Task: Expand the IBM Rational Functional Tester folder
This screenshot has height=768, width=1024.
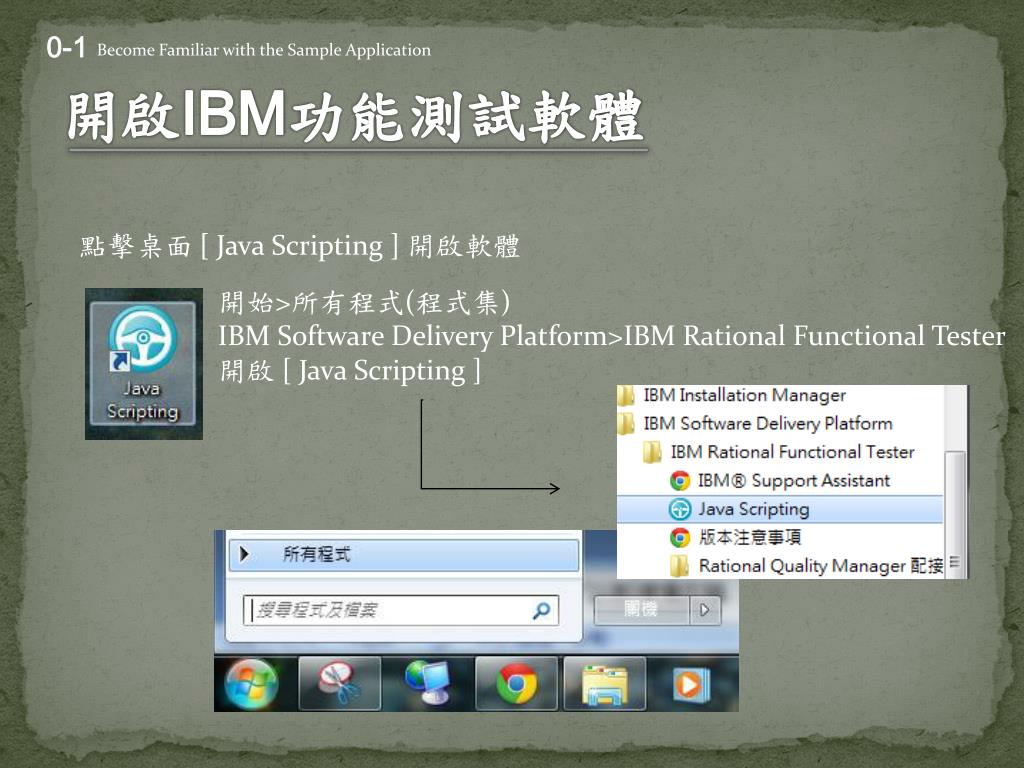Action: (x=780, y=452)
